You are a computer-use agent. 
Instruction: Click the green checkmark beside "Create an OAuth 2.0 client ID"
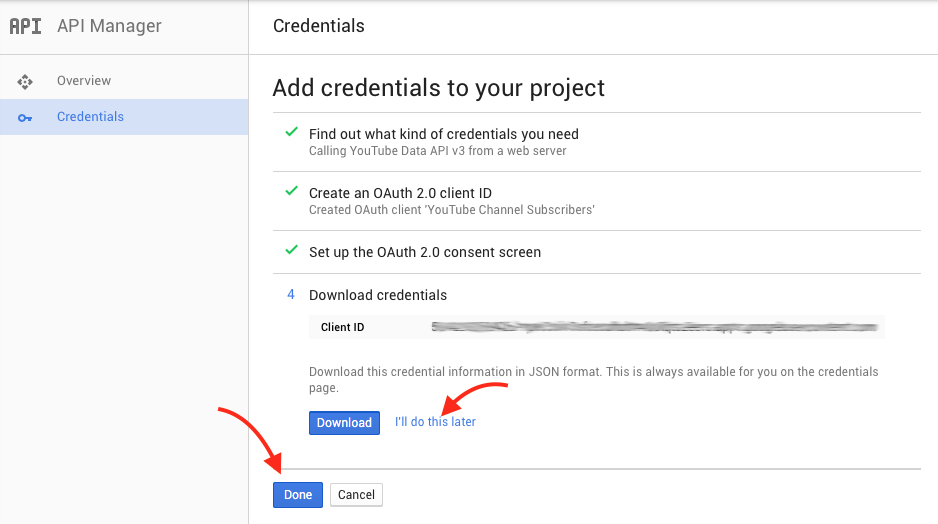(x=291, y=191)
